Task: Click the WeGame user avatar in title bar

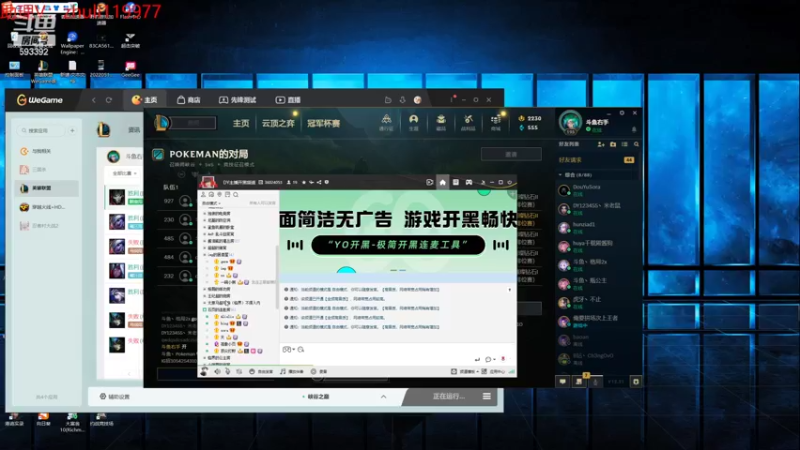Action: (417, 100)
